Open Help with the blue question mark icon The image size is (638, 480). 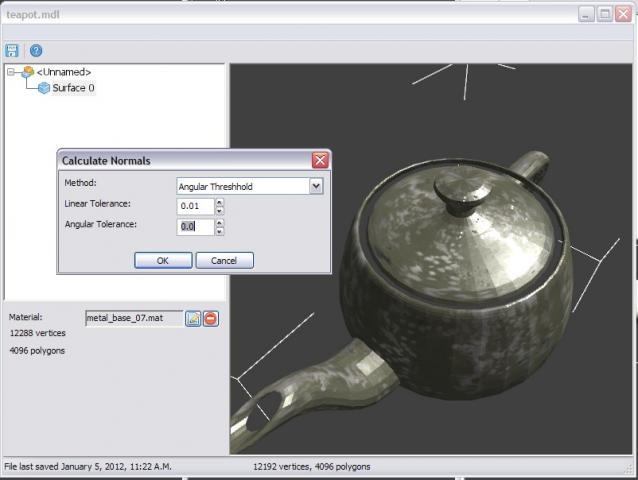coord(36,50)
